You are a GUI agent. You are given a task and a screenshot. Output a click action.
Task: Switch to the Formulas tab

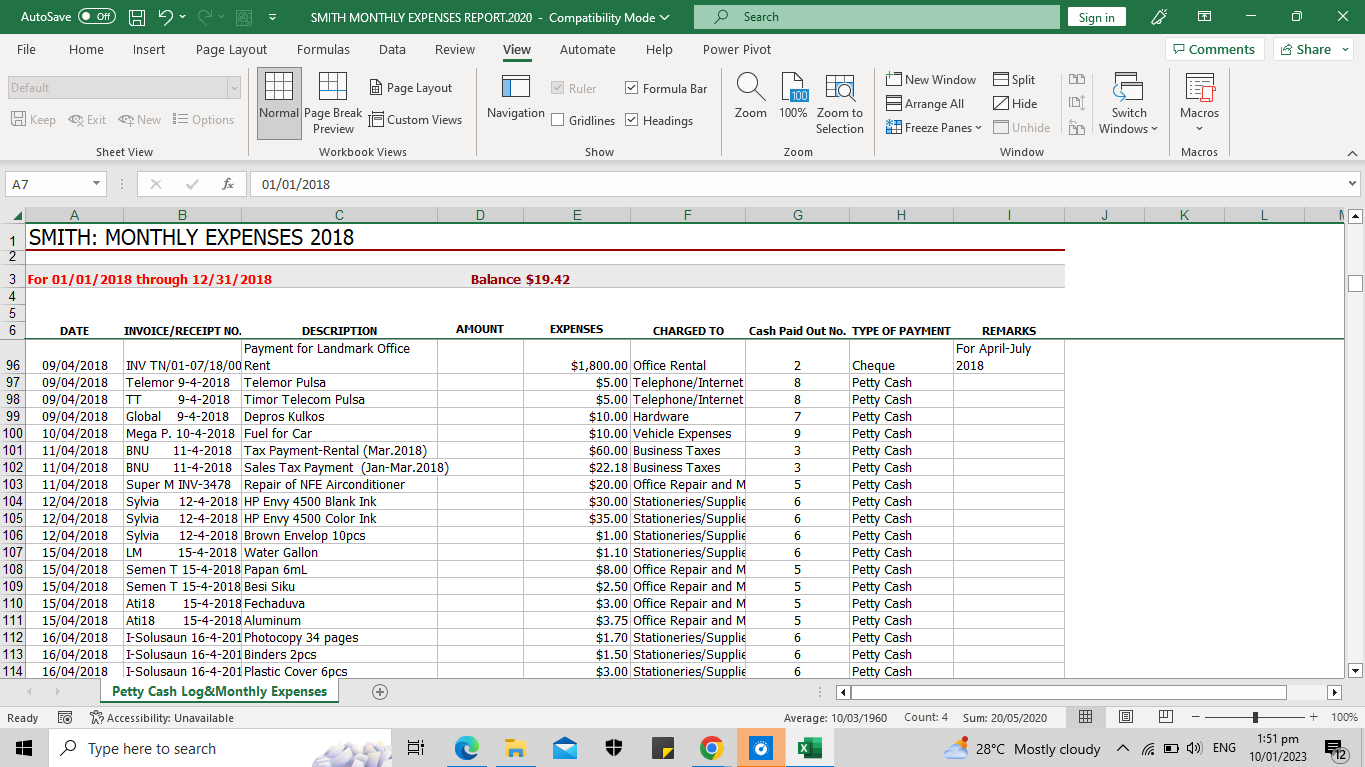pyautogui.click(x=323, y=49)
